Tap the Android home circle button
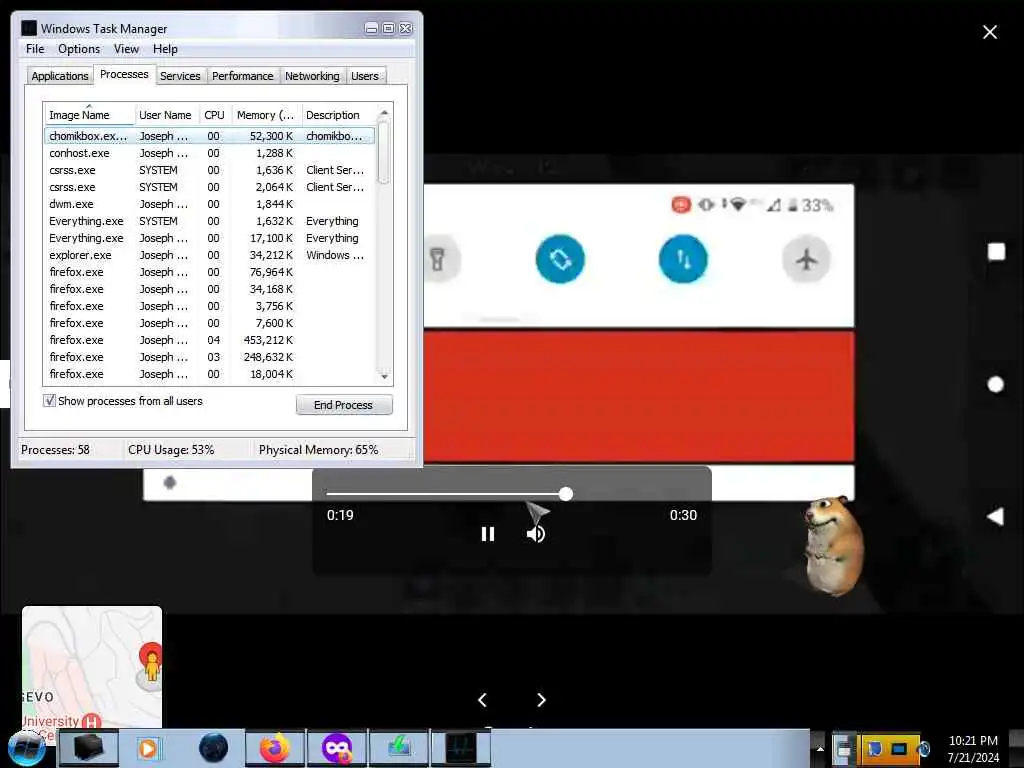This screenshot has height=768, width=1024. (x=995, y=385)
